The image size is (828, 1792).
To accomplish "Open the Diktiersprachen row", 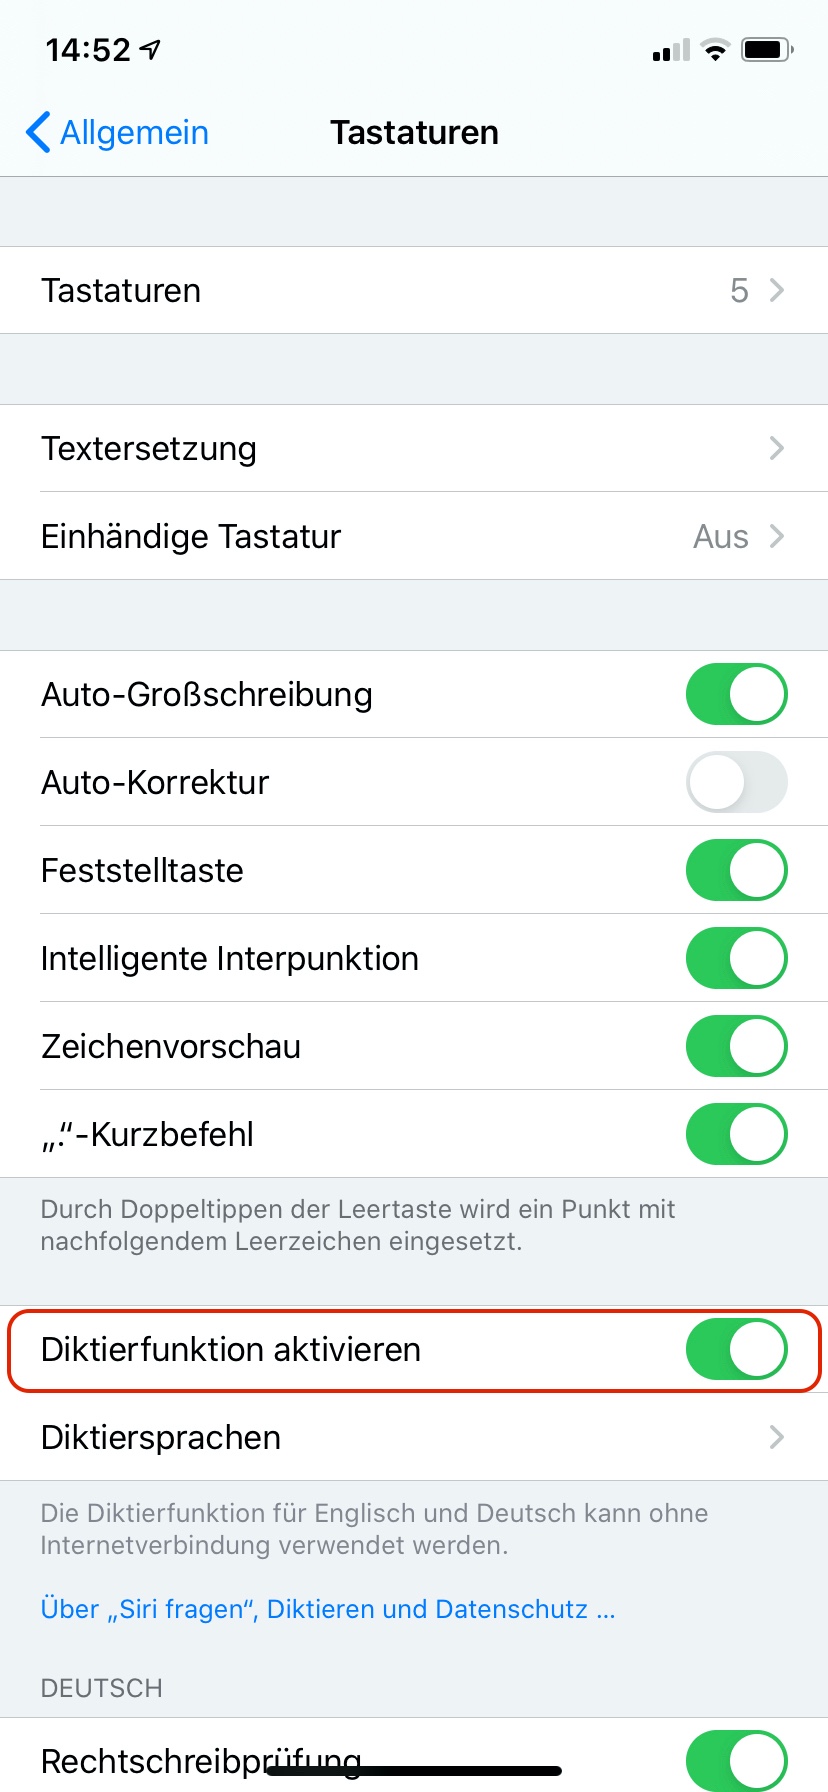I will point(414,1437).
